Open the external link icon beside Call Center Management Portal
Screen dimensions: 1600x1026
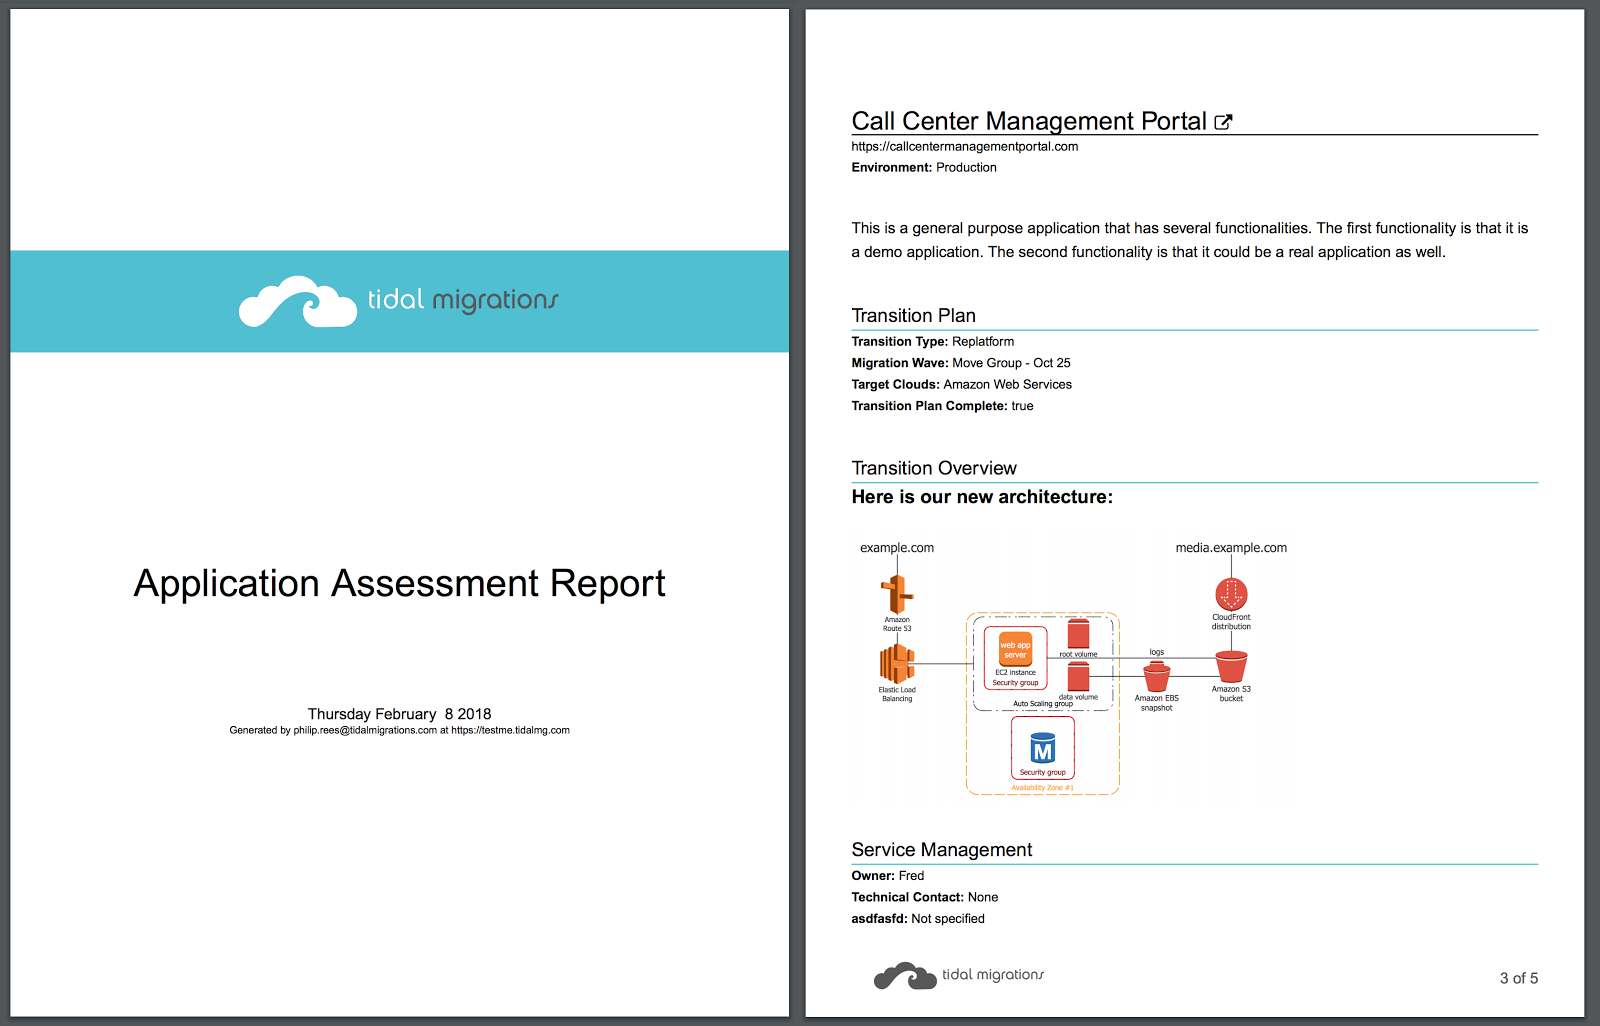pyautogui.click(x=1223, y=122)
